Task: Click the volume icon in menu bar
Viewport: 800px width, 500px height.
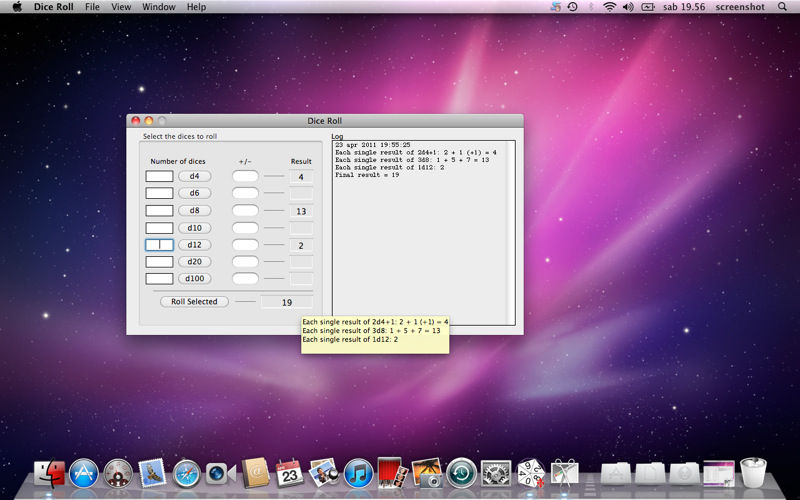Action: click(x=628, y=7)
